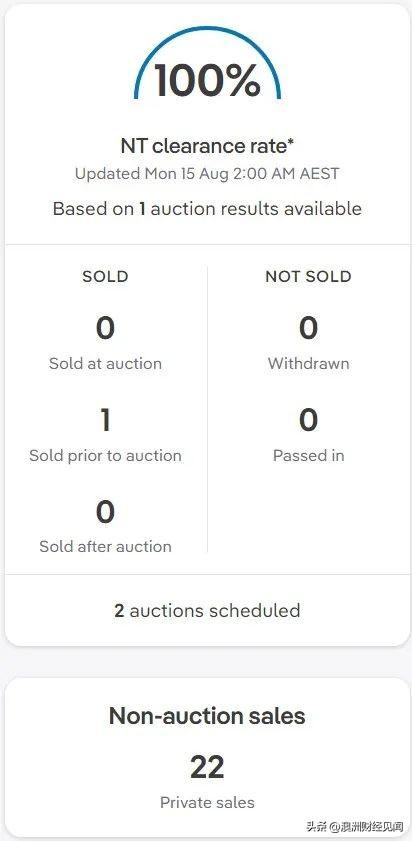This screenshot has width=412, height=841.
Task: Click the NOT SOLD column header
Action: [308, 277]
